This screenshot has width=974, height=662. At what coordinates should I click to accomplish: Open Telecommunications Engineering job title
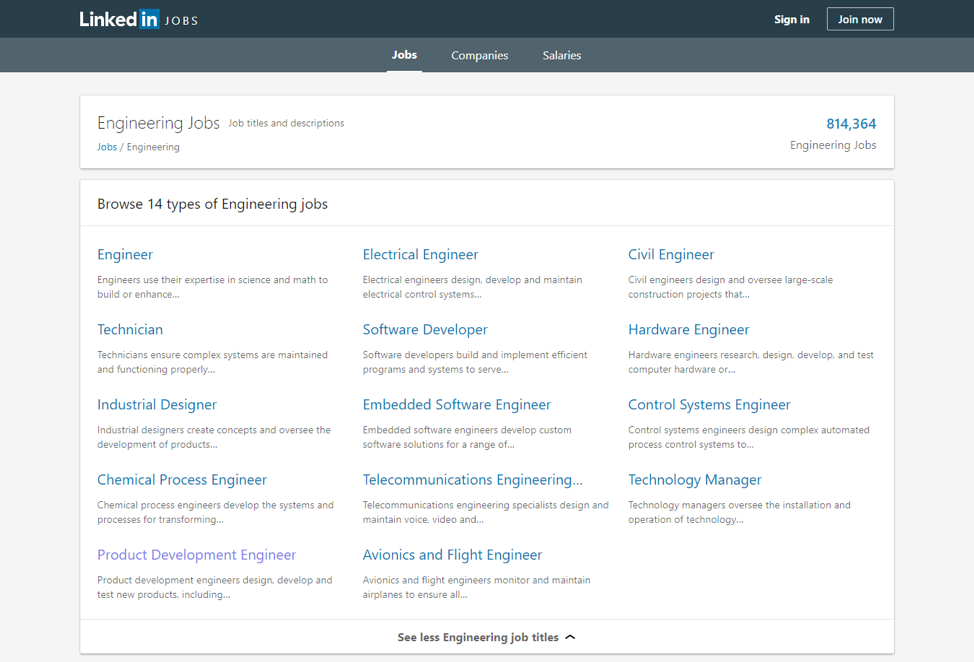tap(473, 479)
